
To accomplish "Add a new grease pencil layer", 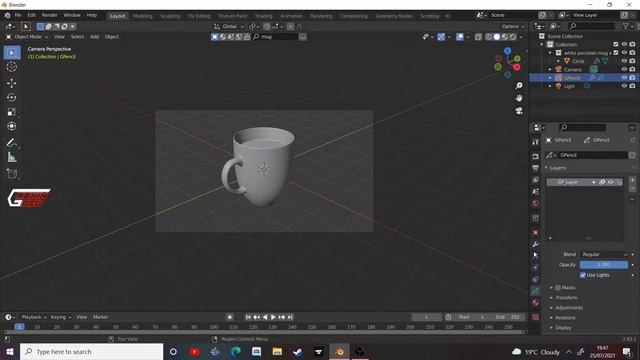I will pos(632,180).
